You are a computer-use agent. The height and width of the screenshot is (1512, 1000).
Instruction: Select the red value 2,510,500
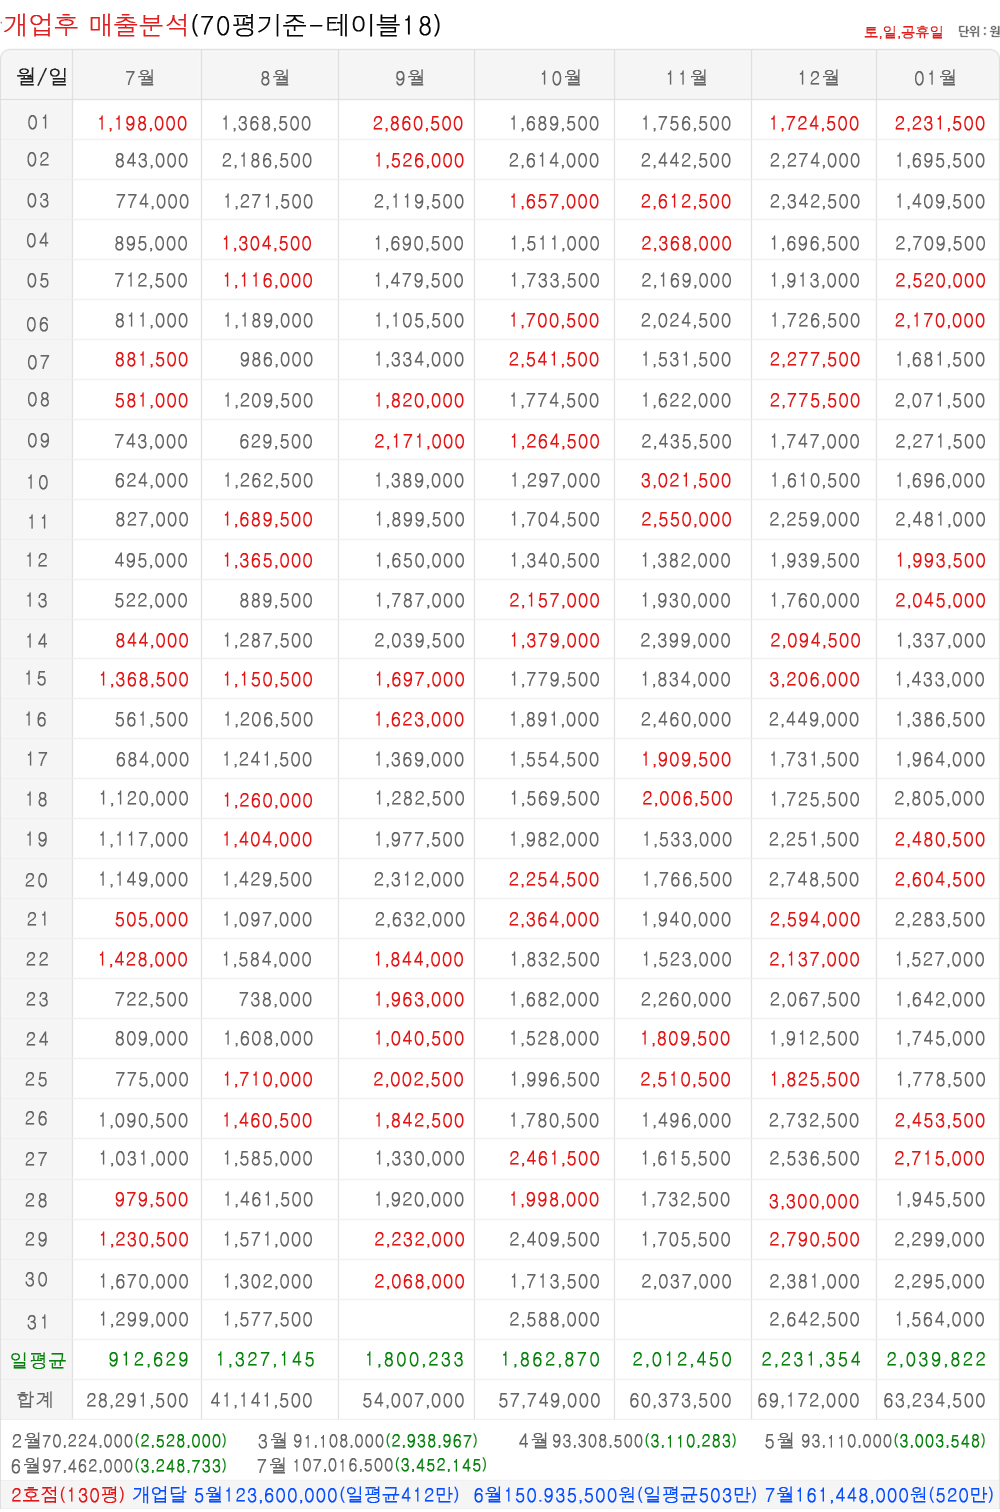[x=686, y=1080]
